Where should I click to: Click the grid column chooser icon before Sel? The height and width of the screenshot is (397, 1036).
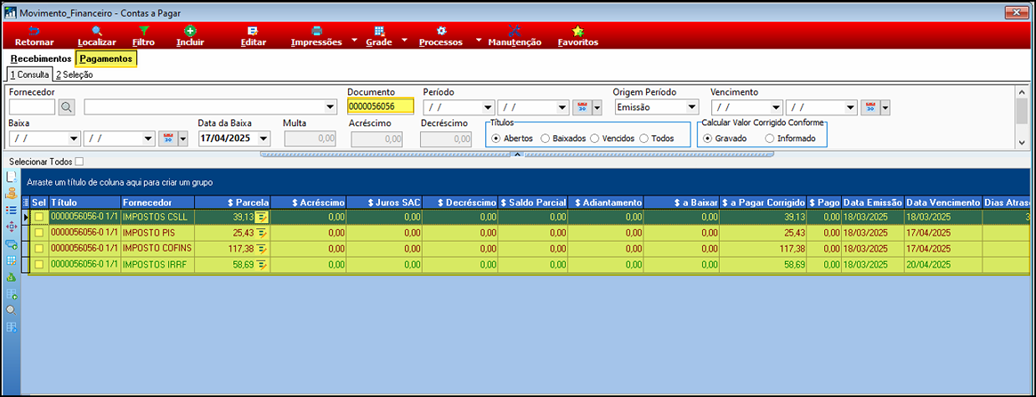pyautogui.click(x=26, y=202)
